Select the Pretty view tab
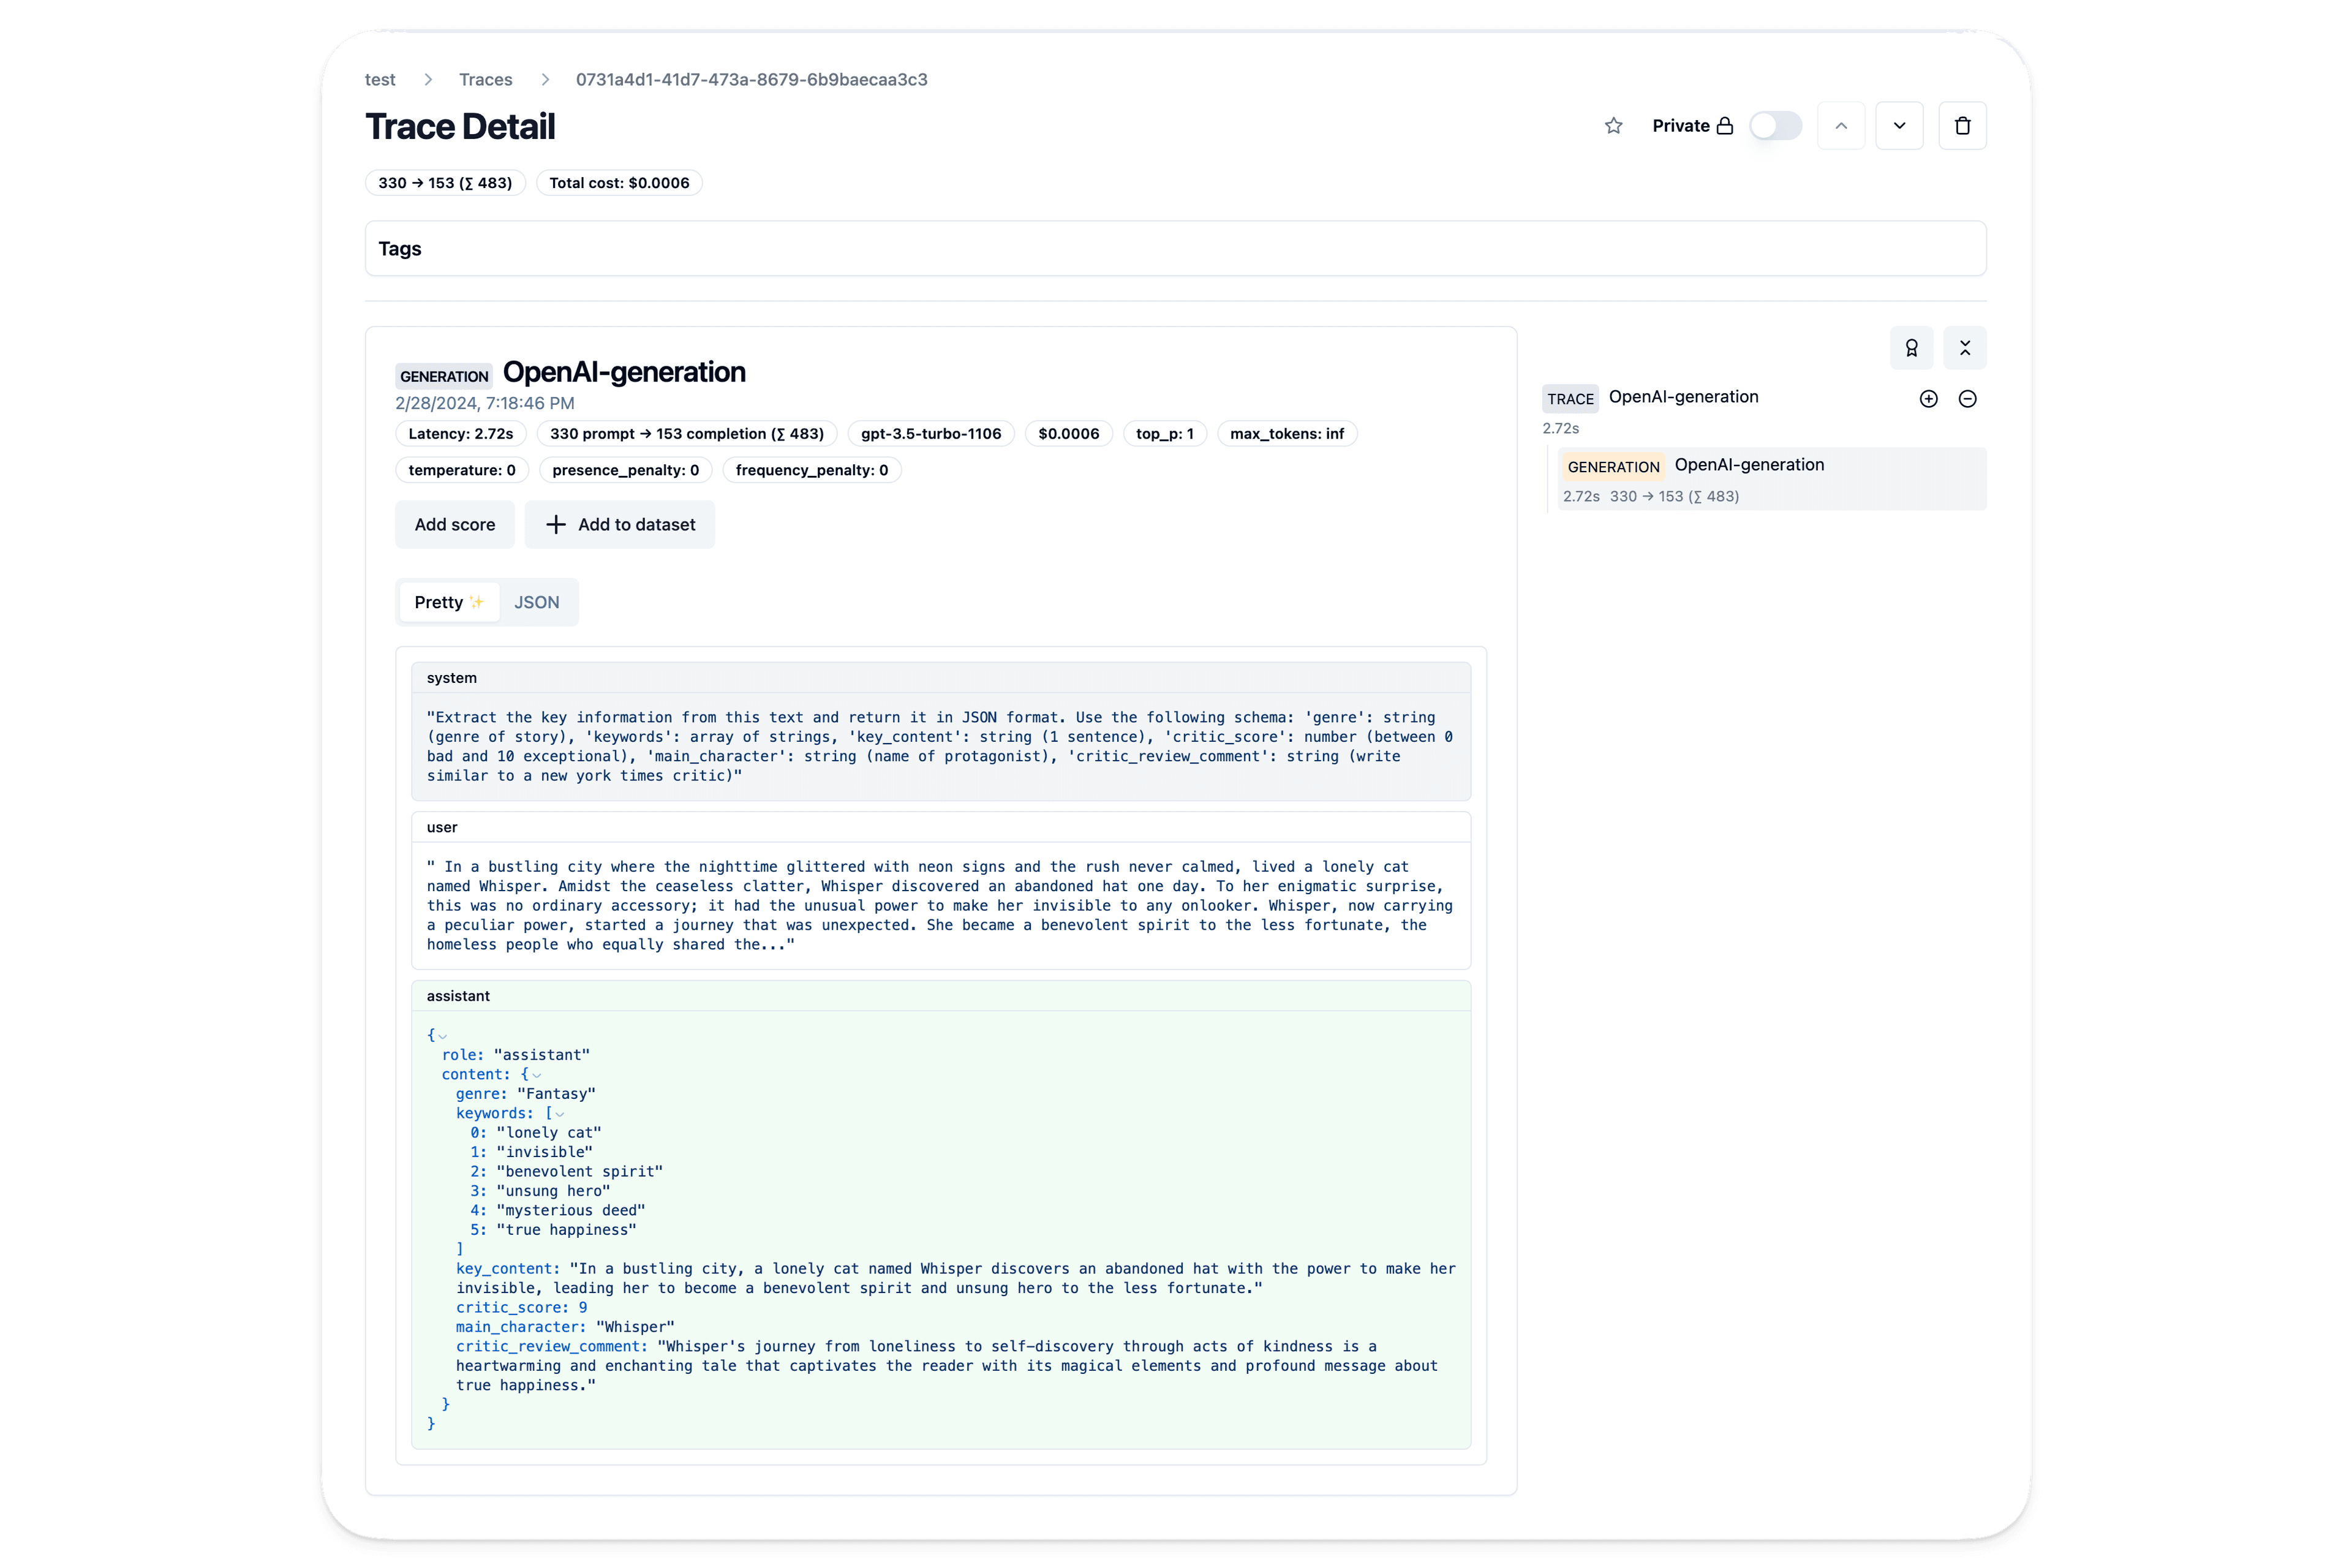The width and height of the screenshot is (2352, 1568). pyautogui.click(x=440, y=601)
